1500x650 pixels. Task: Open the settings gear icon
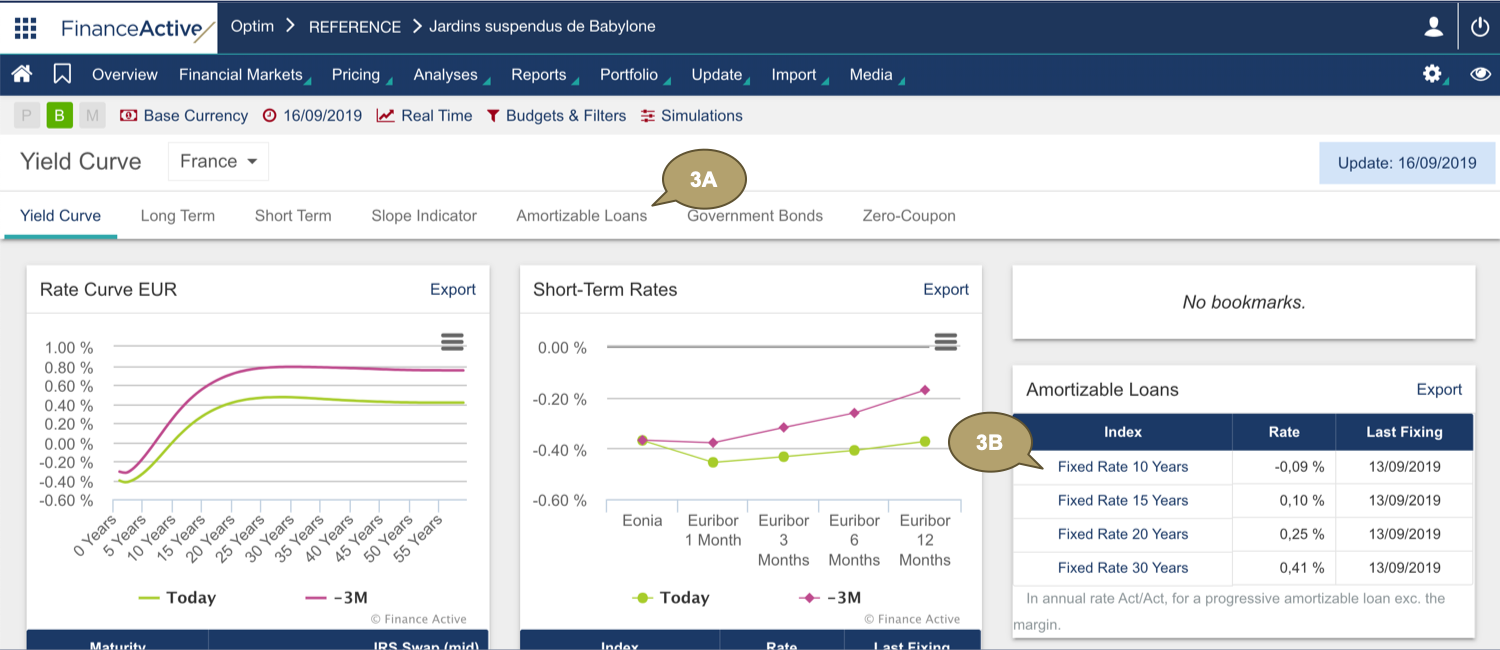pyautogui.click(x=1432, y=74)
